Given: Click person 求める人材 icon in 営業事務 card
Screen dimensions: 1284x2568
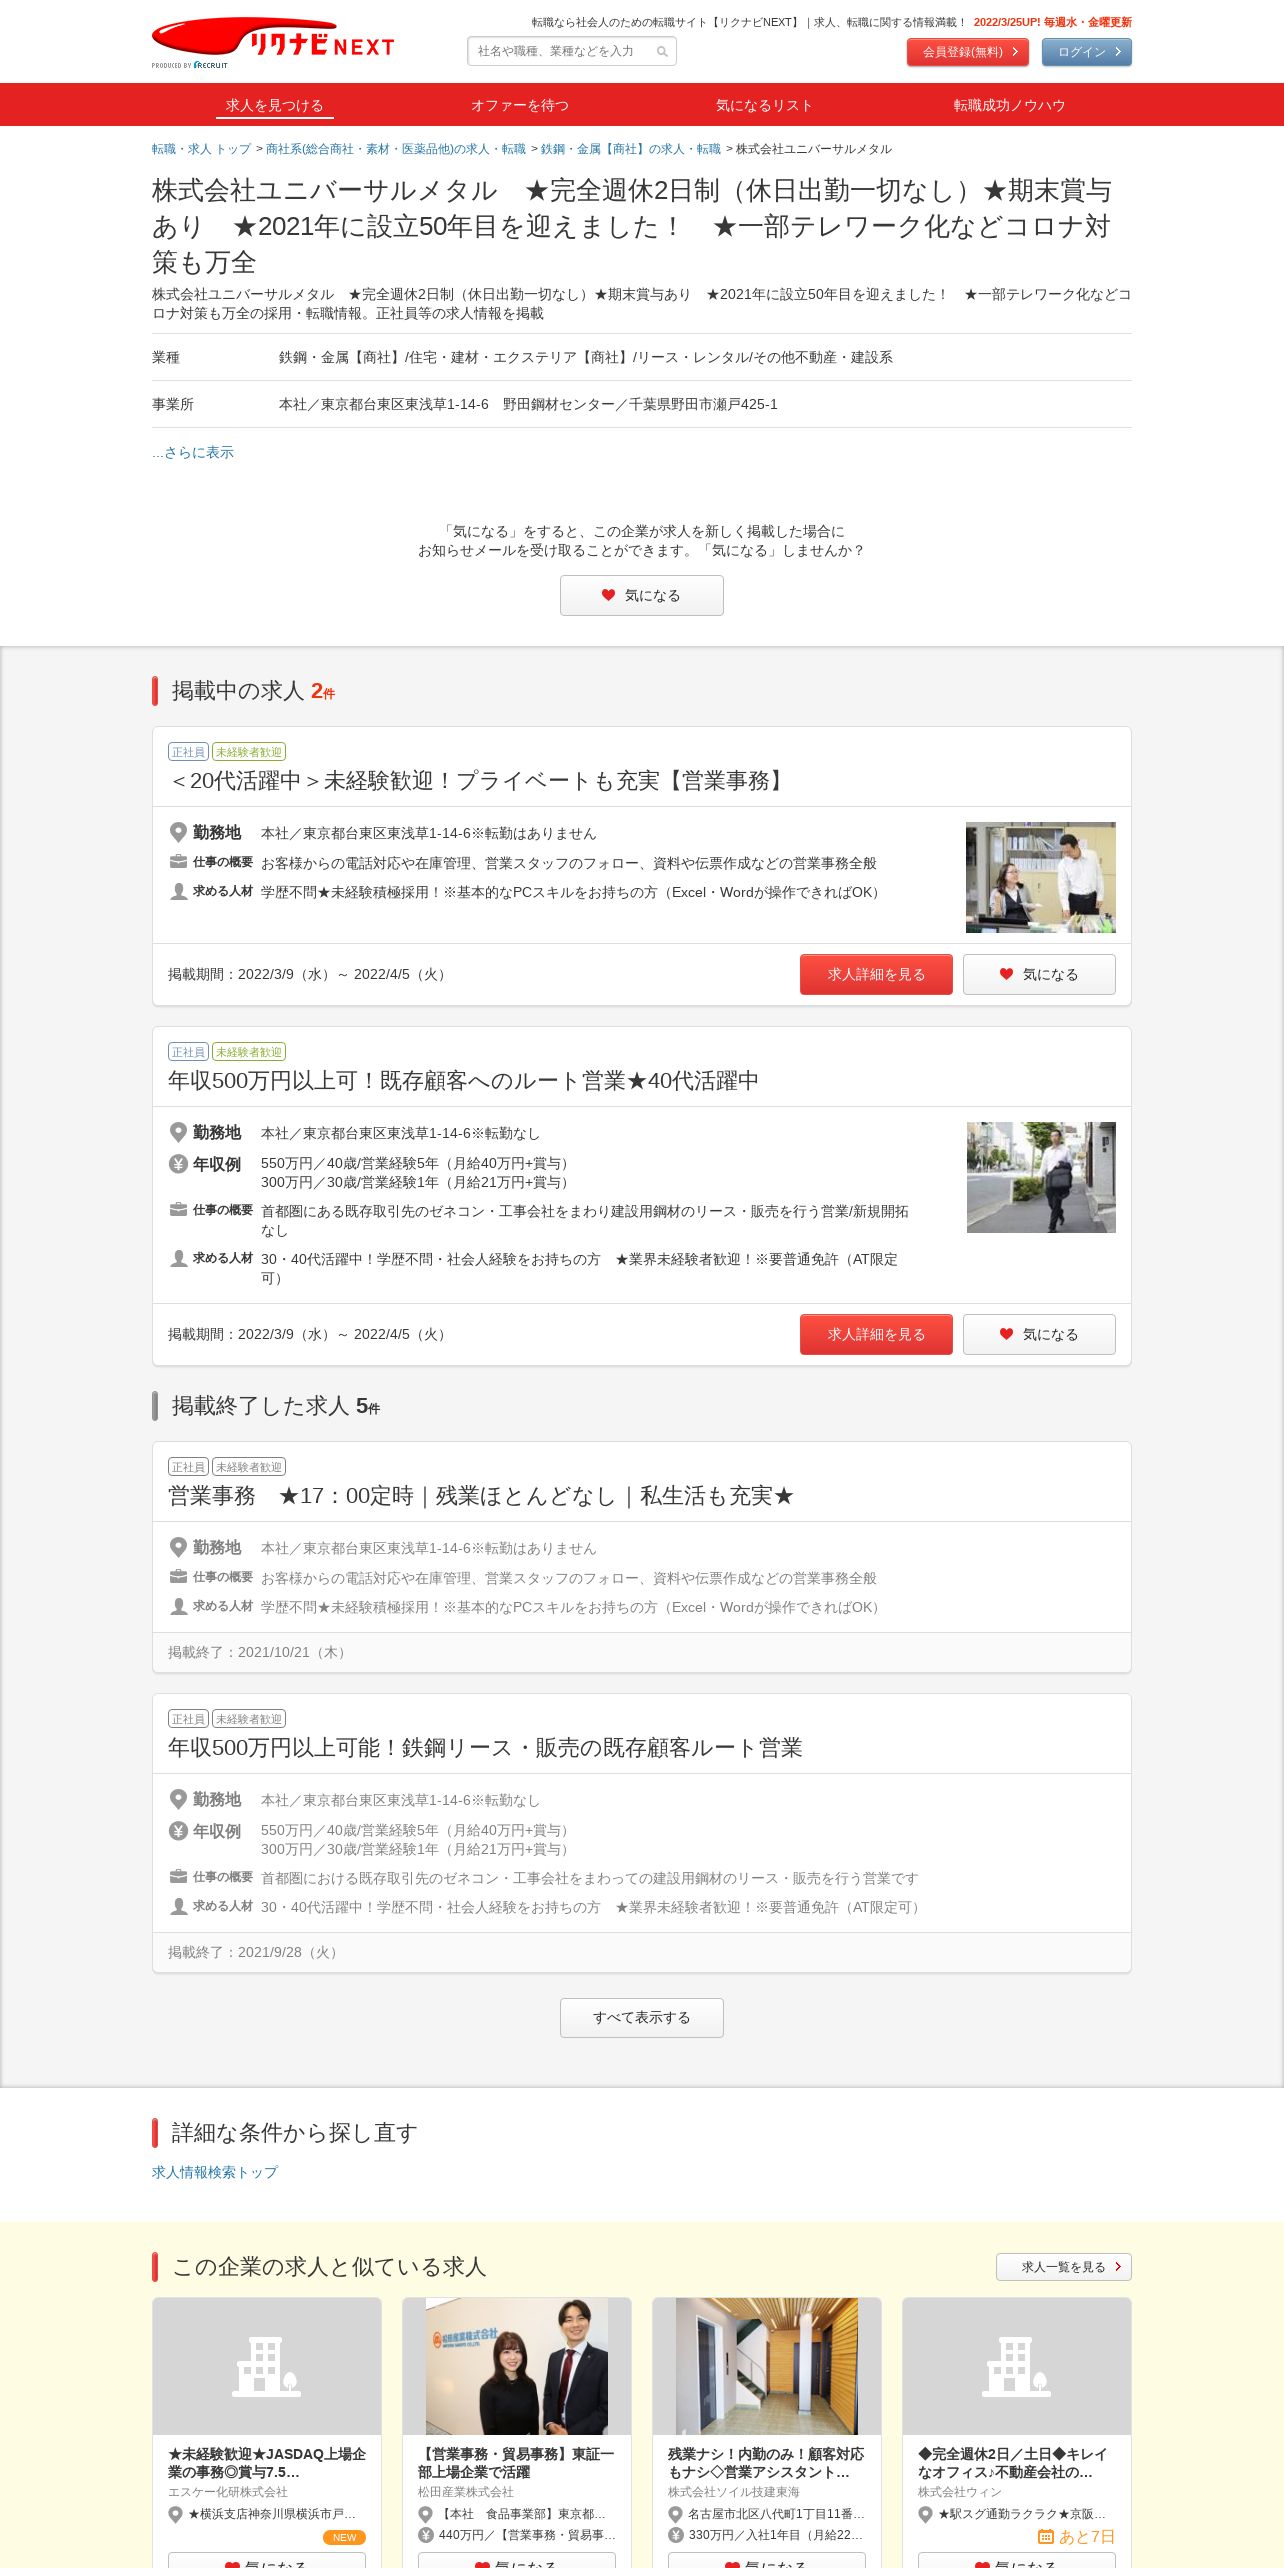Looking at the screenshot, I should pyautogui.click(x=178, y=891).
